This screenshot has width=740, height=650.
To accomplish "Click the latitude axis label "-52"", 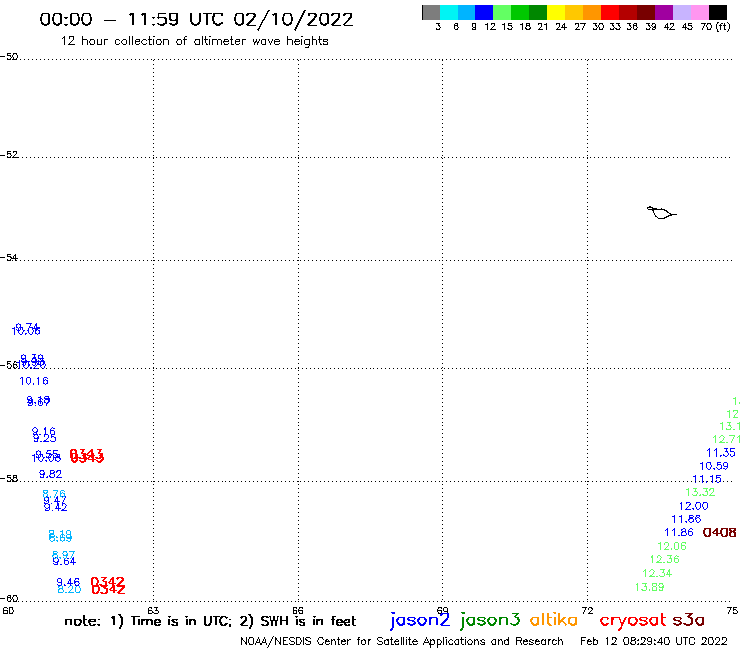I will [9, 155].
